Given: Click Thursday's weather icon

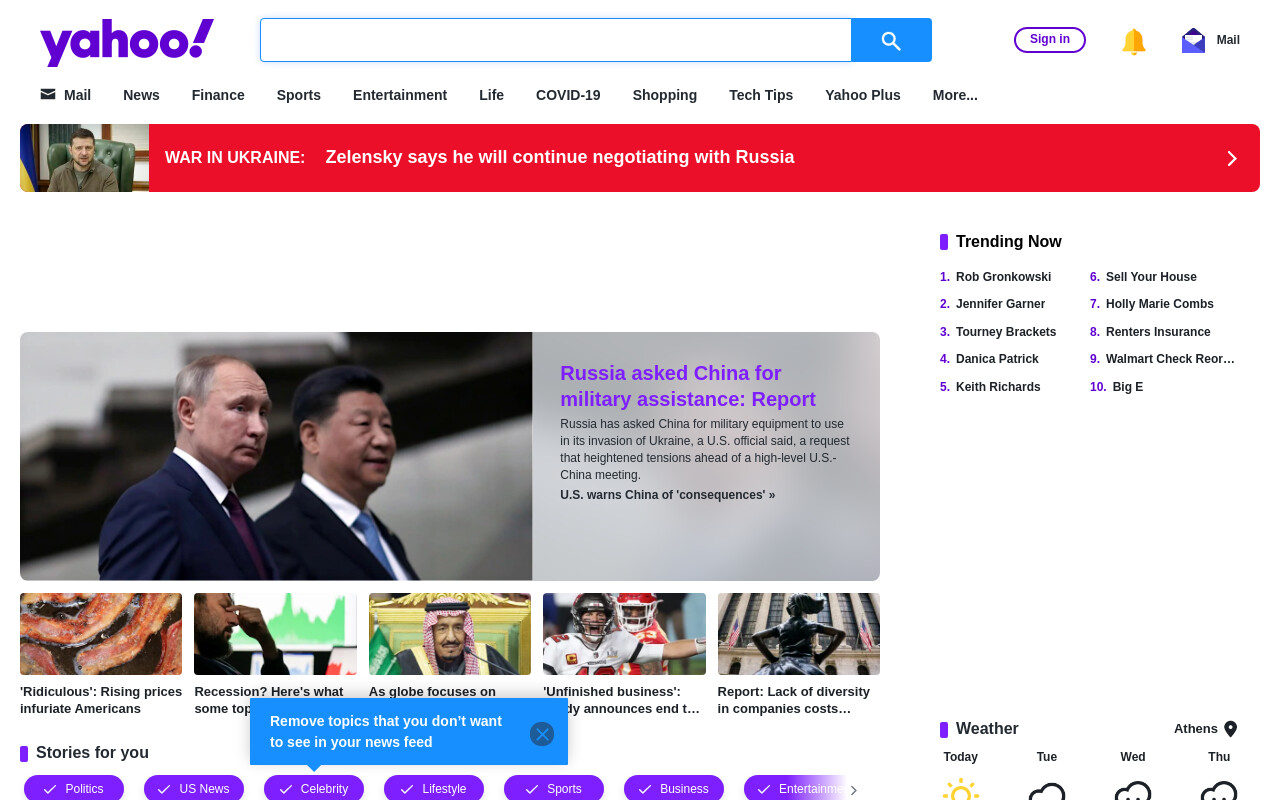Looking at the screenshot, I should click(x=1219, y=791).
